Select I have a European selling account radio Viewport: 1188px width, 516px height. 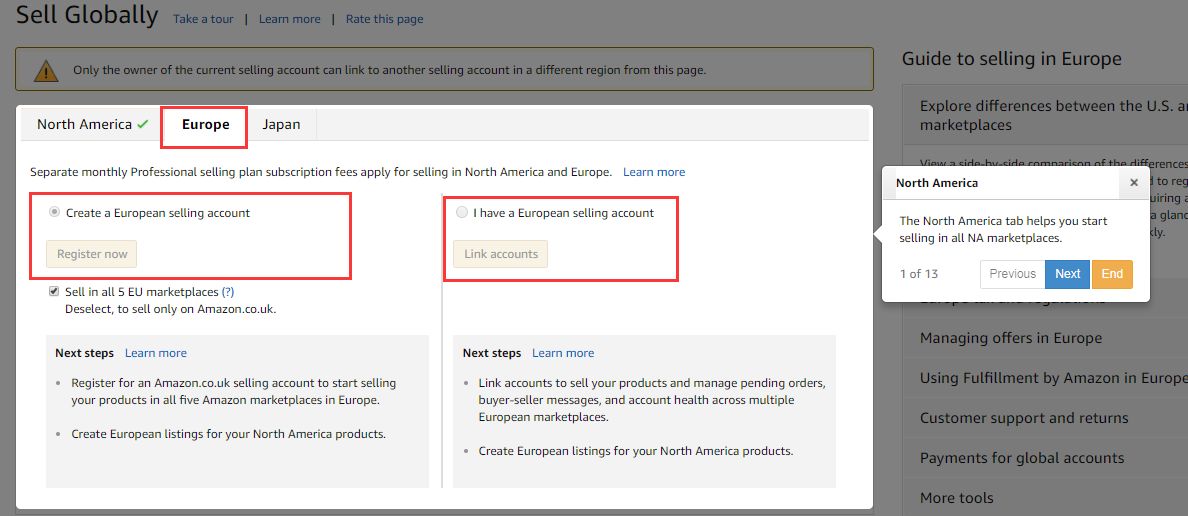[461, 213]
